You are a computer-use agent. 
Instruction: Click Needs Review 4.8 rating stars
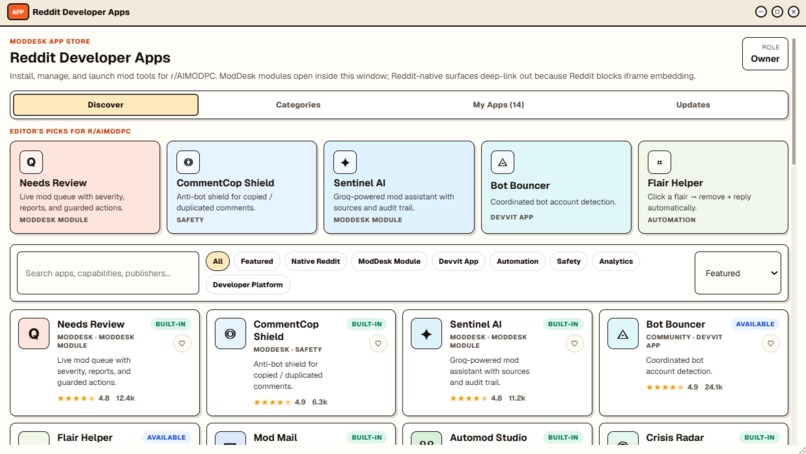pyautogui.click(x=76, y=398)
